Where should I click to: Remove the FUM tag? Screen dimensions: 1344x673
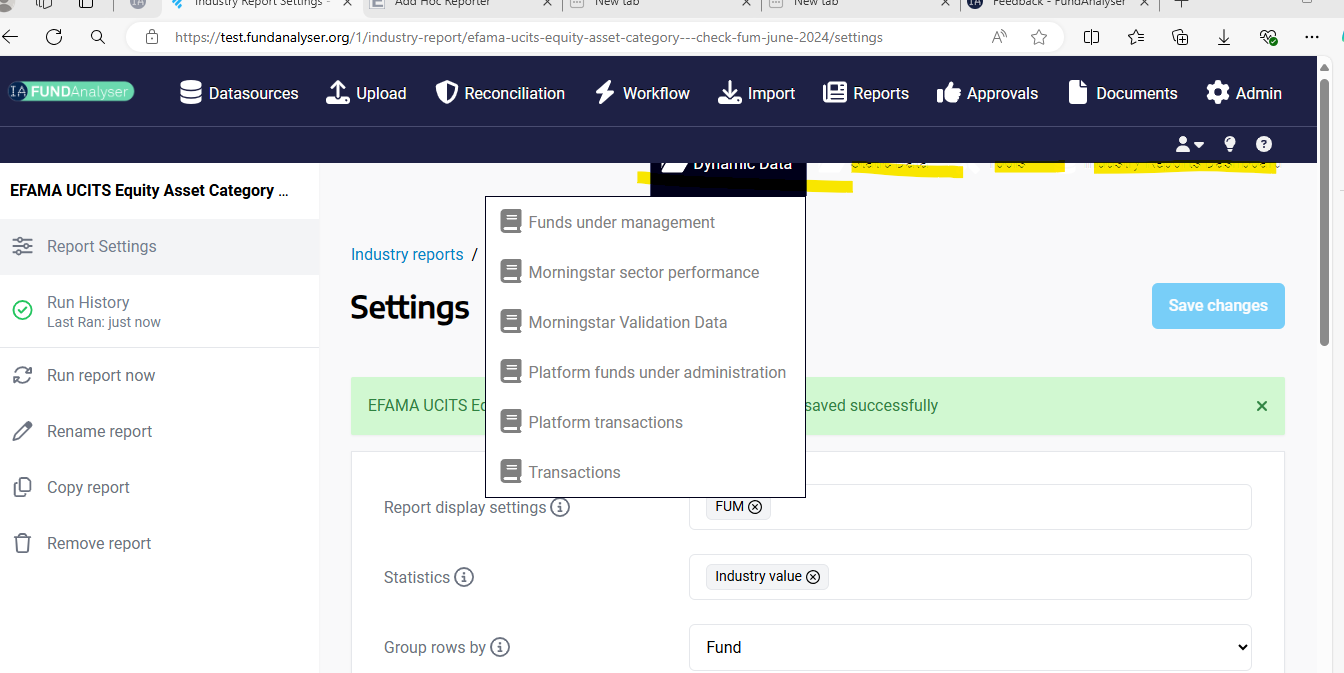(x=755, y=507)
